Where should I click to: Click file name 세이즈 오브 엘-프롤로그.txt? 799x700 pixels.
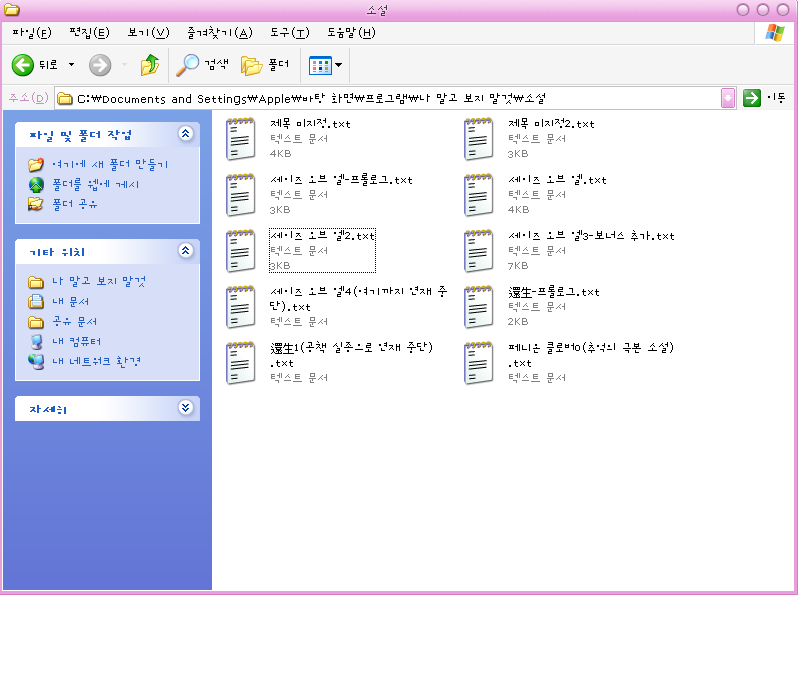pyautogui.click(x=341, y=180)
